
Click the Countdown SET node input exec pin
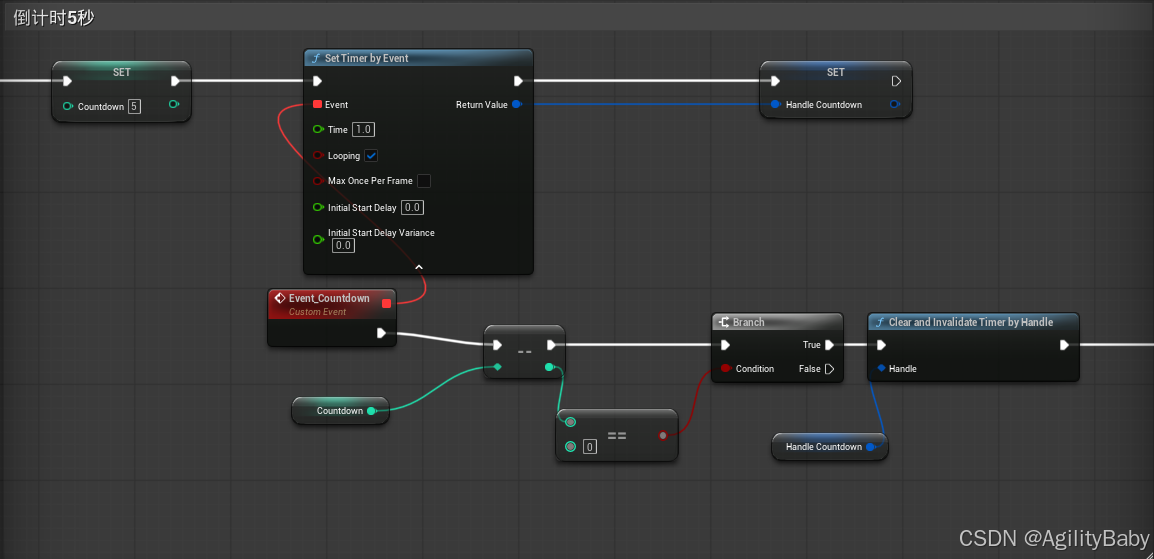(67, 81)
